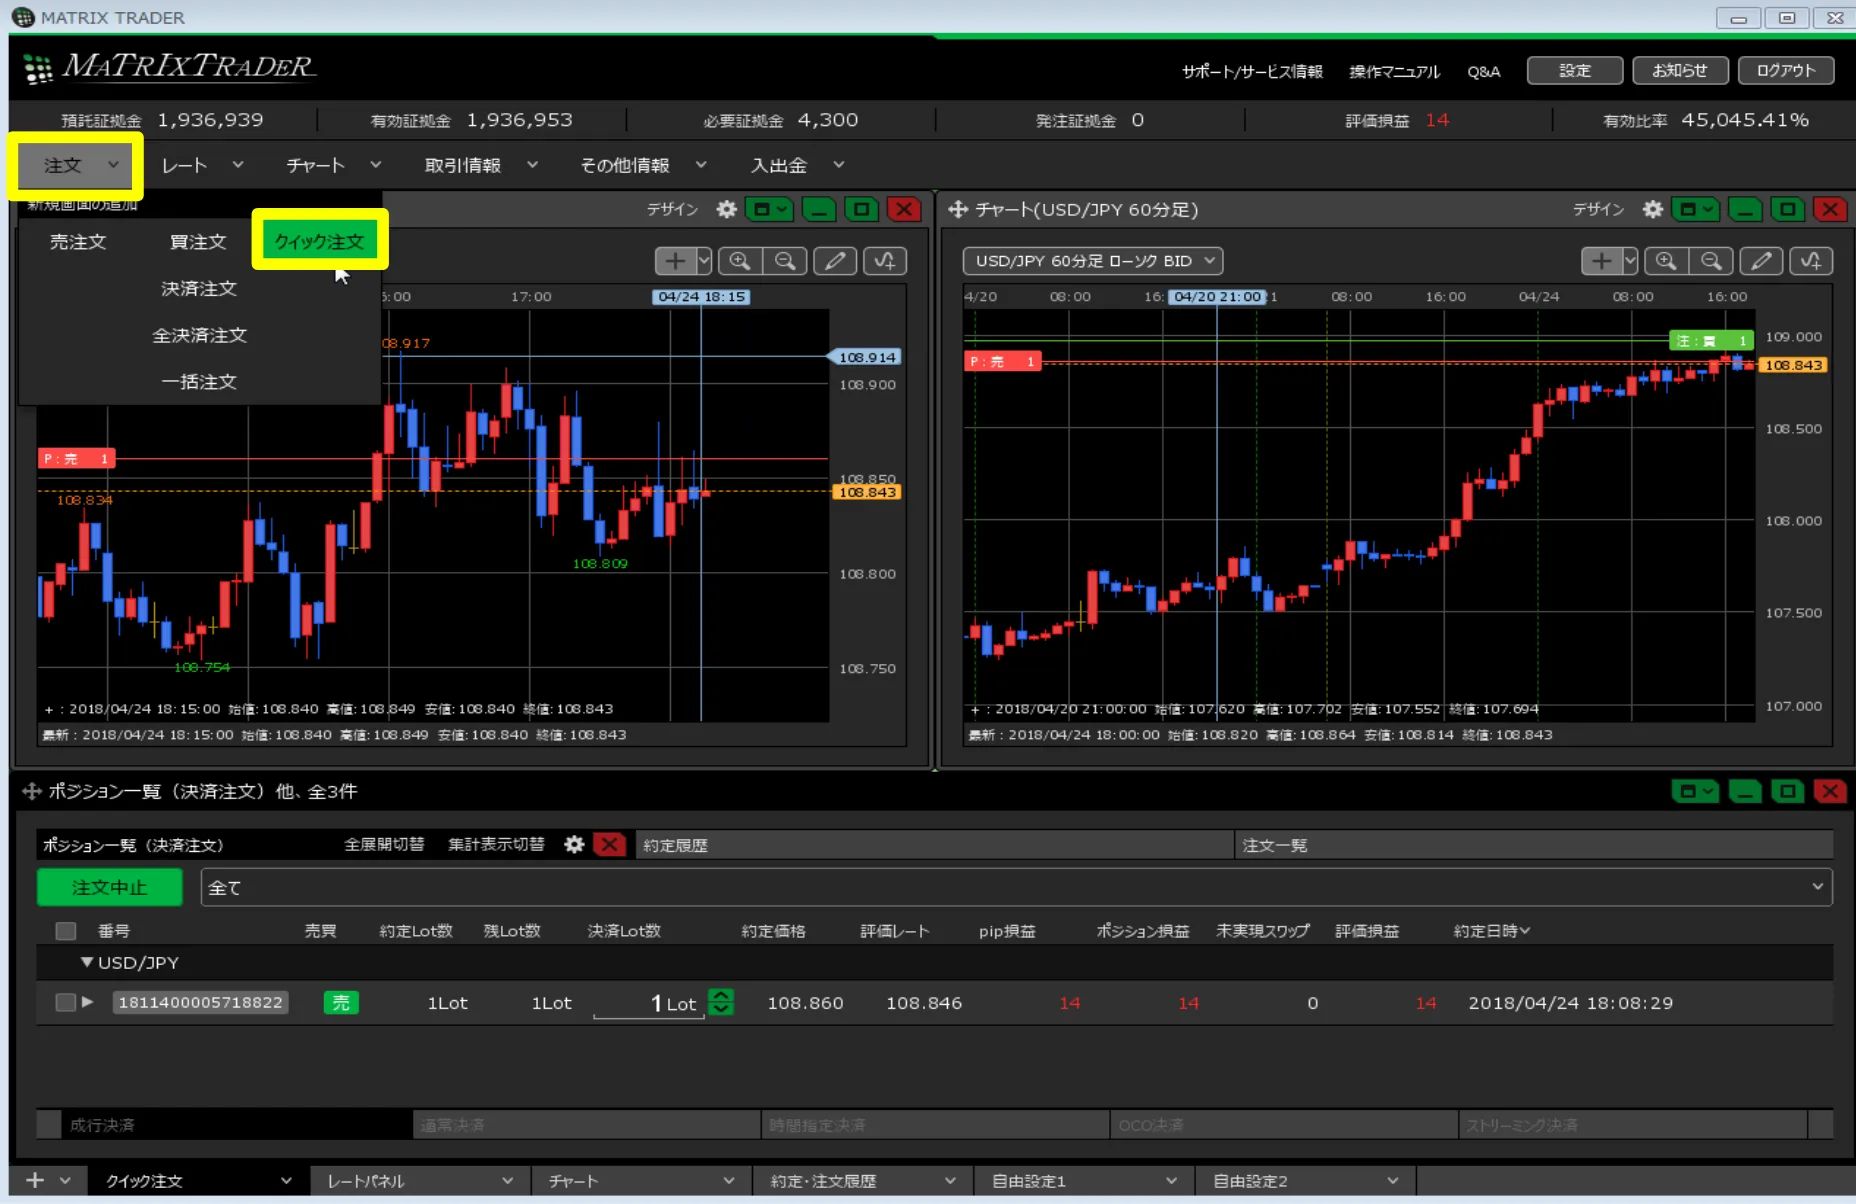This screenshot has height=1204, width=1856.
Task: Collapse the USD/JPY position group
Action: point(87,962)
